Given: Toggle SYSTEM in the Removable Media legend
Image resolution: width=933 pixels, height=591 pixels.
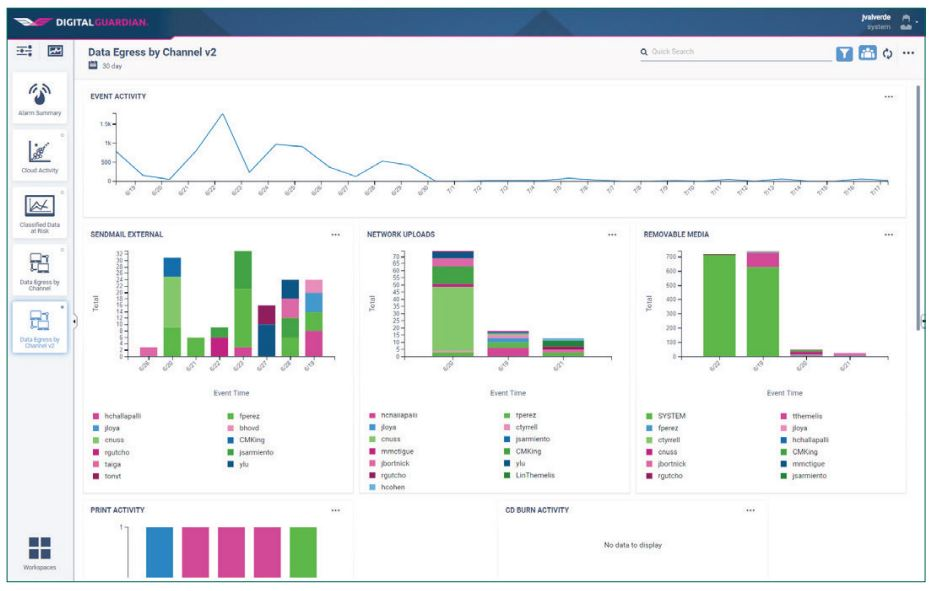Looking at the screenshot, I should 672,414.
